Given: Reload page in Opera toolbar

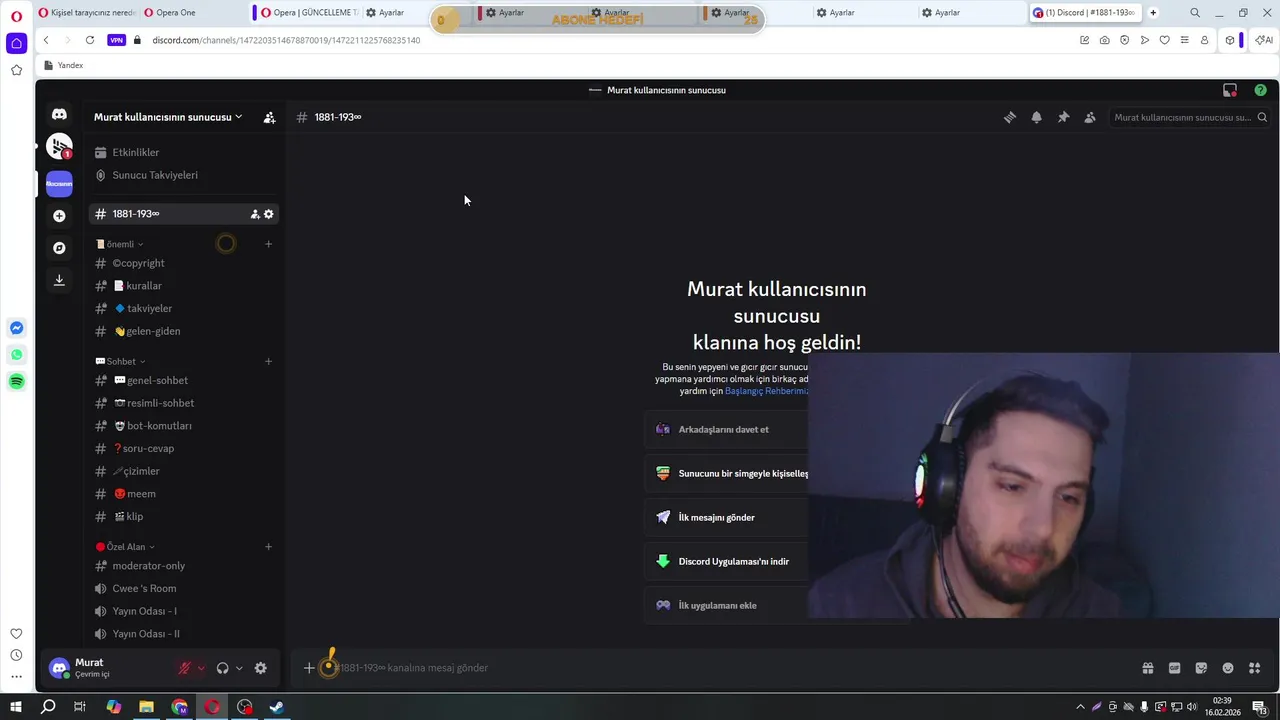Looking at the screenshot, I should click(x=90, y=40).
